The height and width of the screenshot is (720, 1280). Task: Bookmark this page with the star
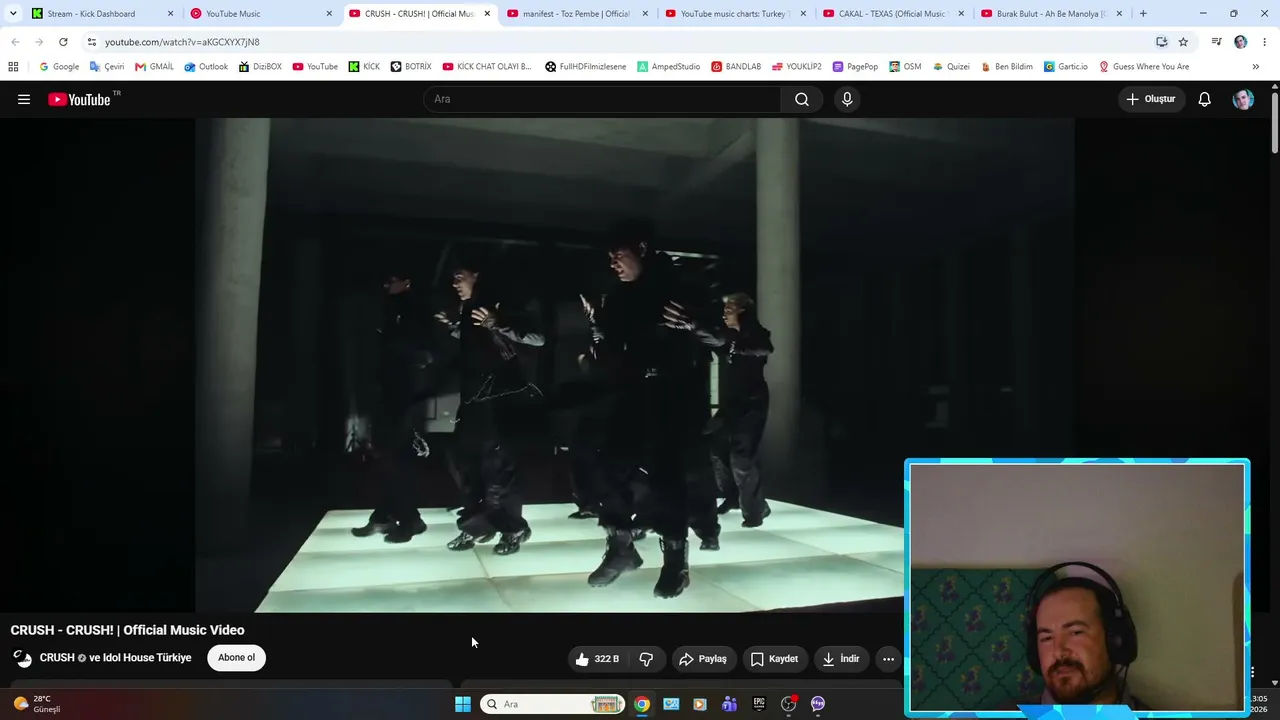click(x=1183, y=42)
